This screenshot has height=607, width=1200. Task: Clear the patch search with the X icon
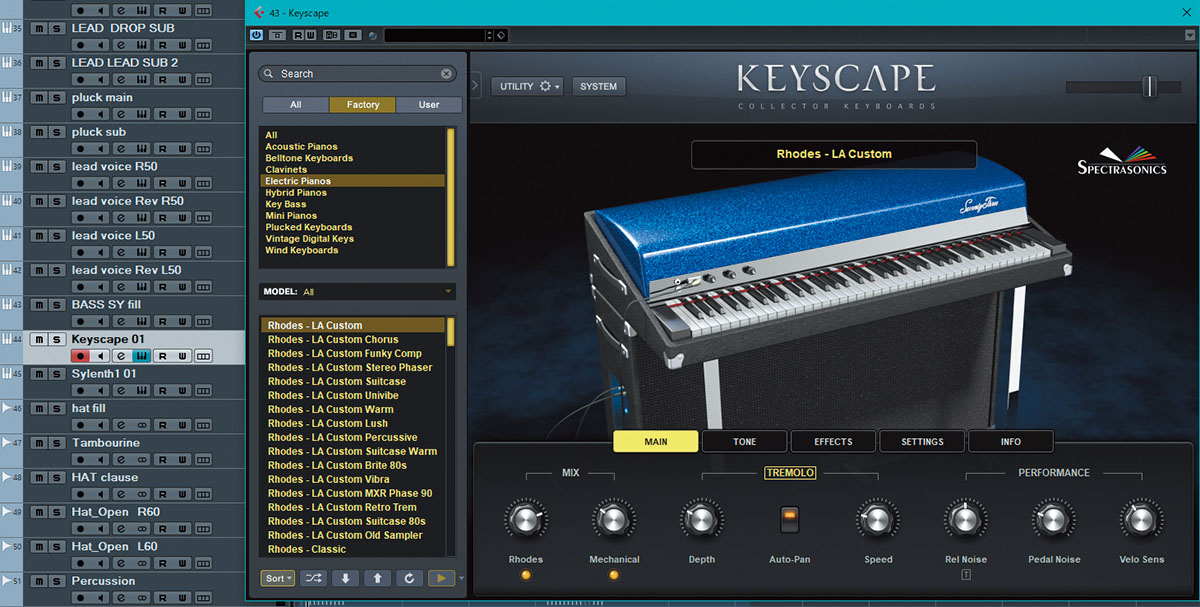coord(446,74)
